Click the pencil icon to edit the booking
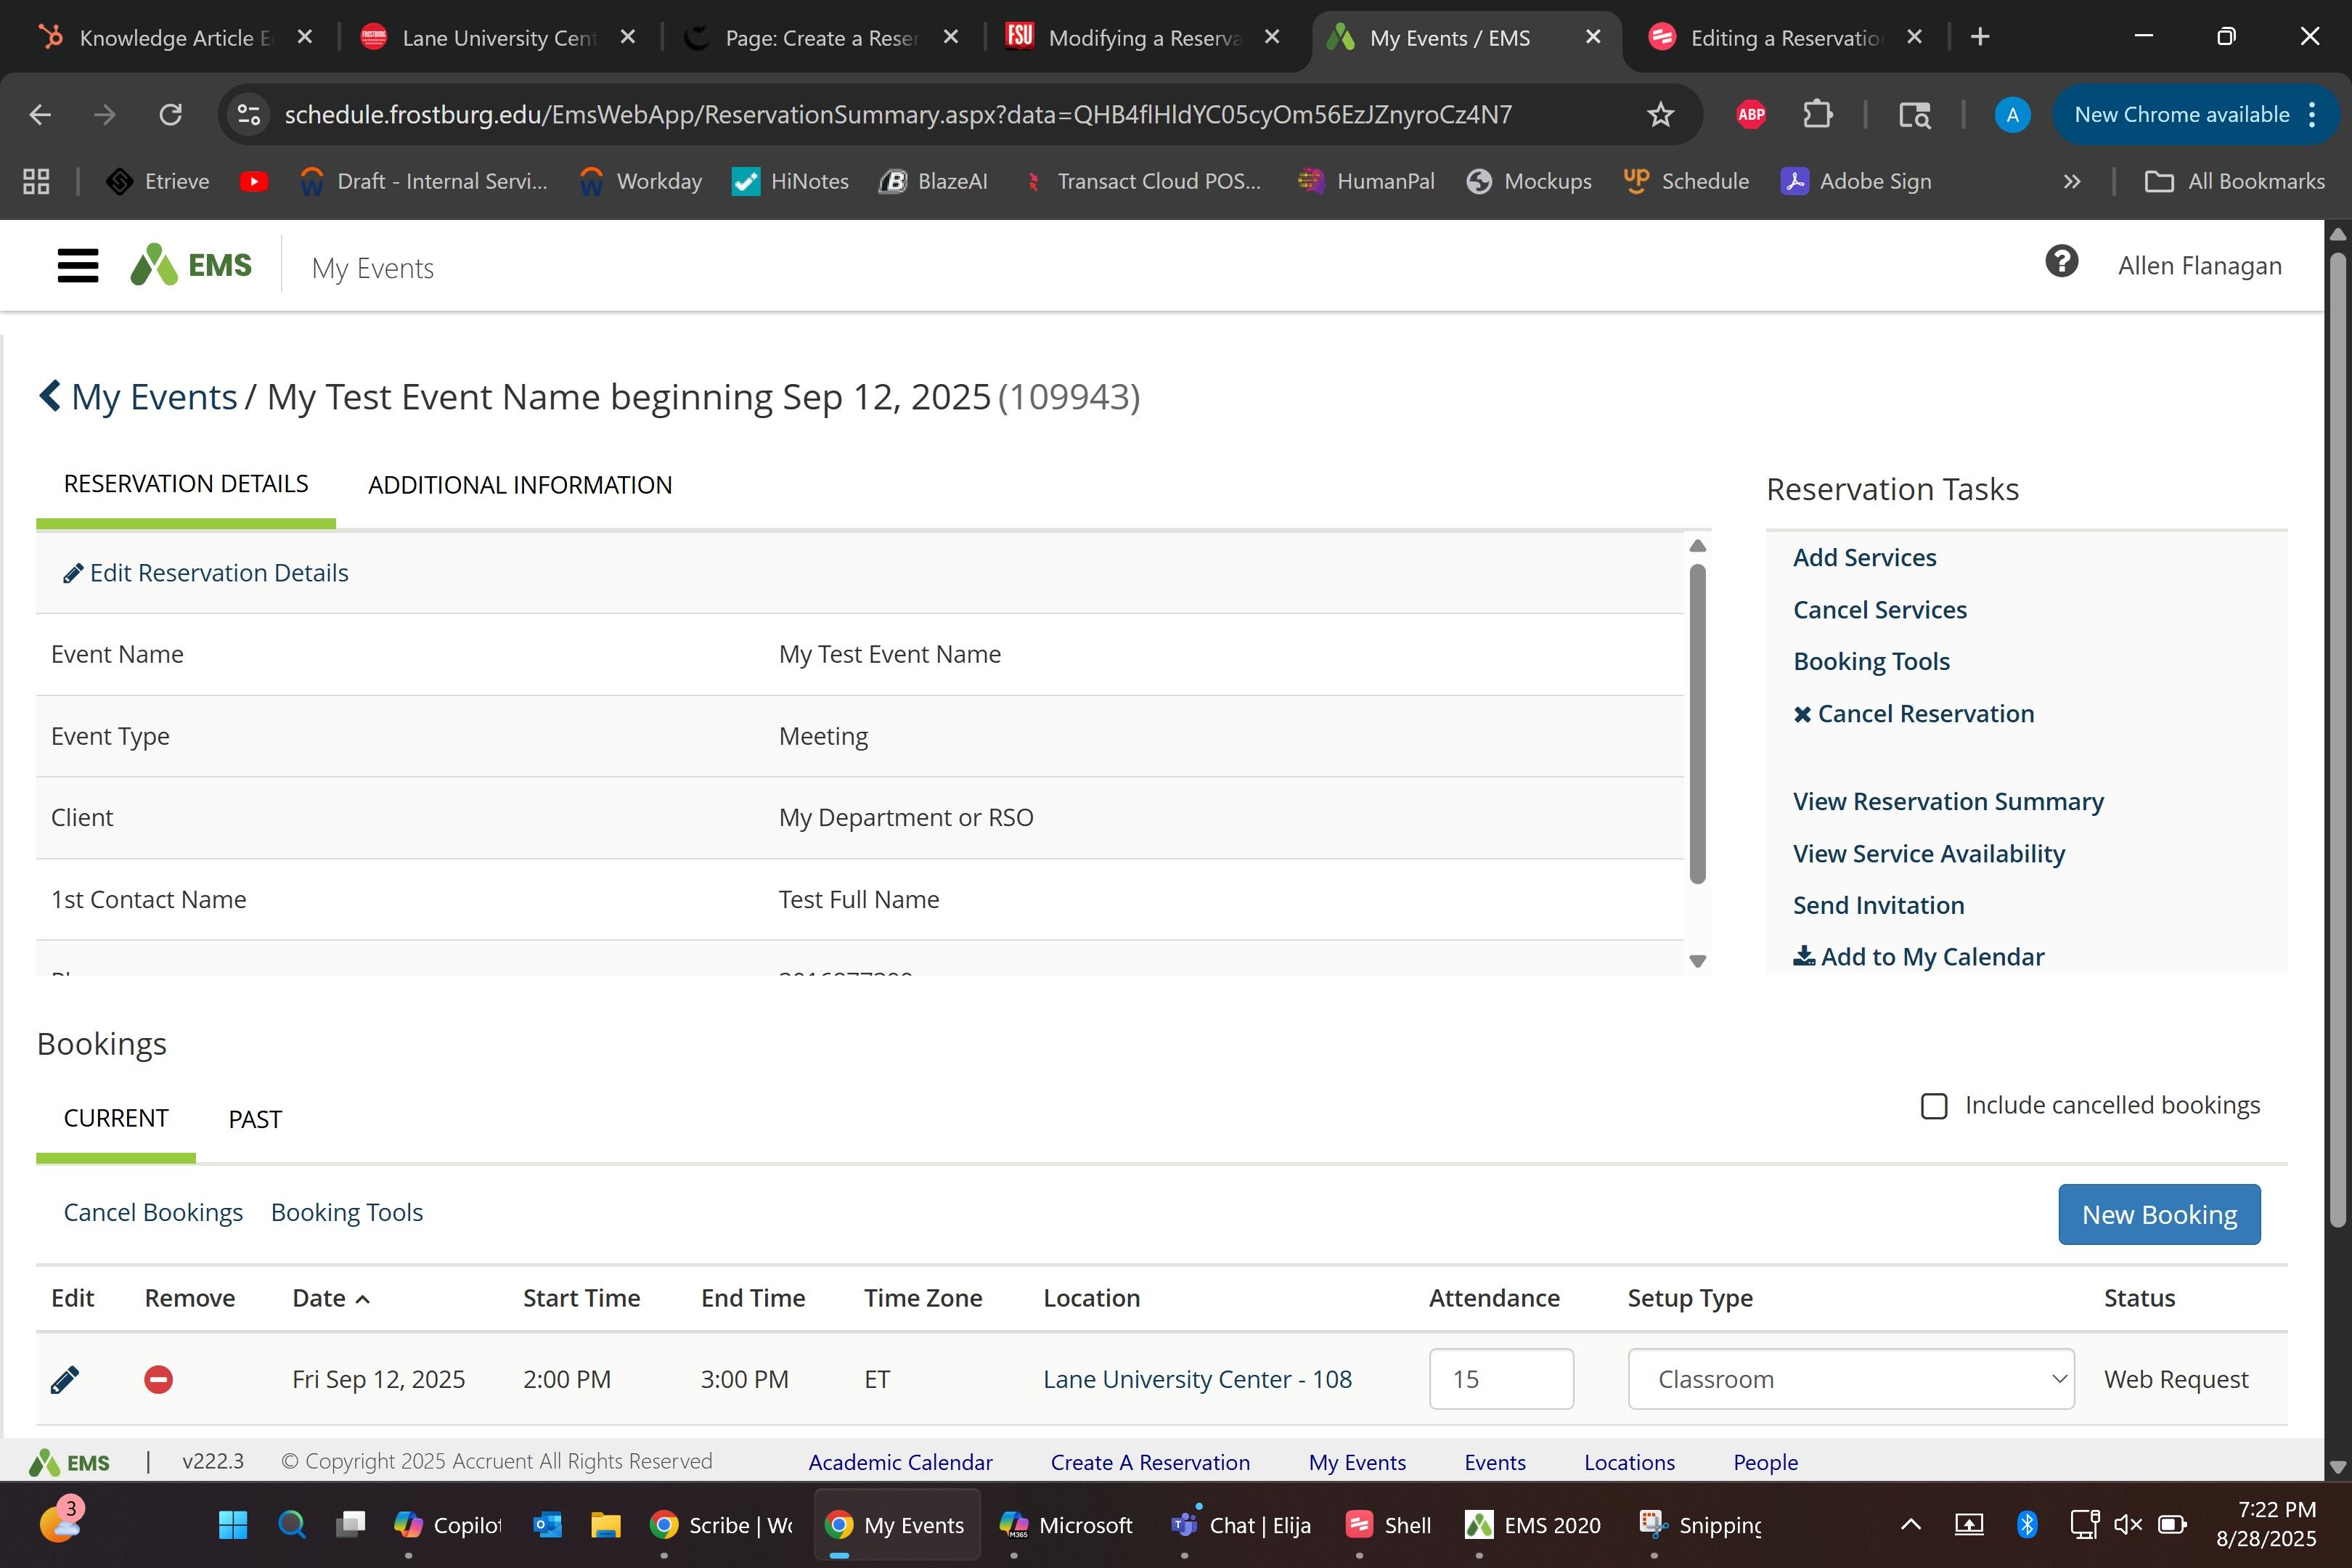The image size is (2352, 1568). 64,1380
